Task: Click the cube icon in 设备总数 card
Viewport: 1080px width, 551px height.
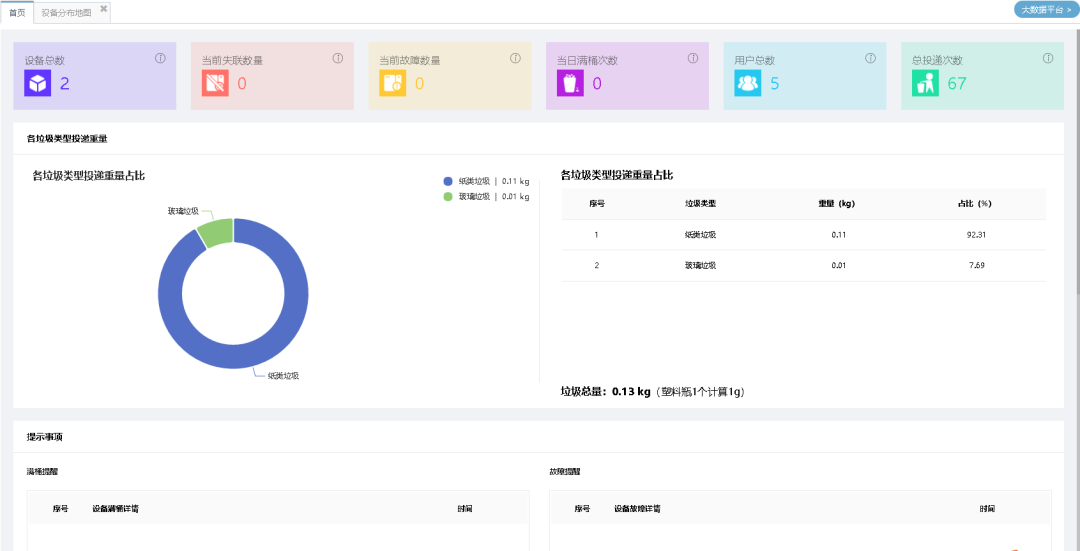Action: click(38, 84)
